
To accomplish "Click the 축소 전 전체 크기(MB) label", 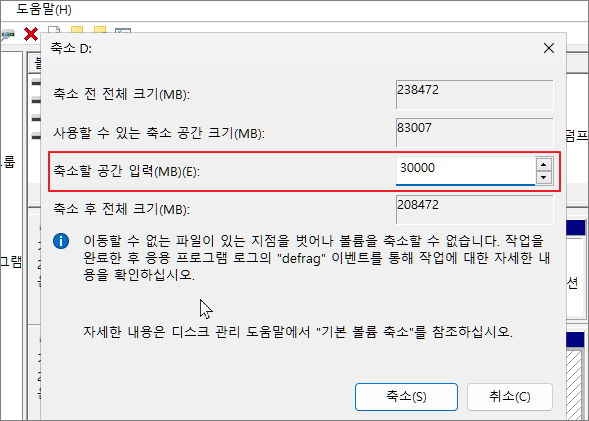I will pos(121,94).
